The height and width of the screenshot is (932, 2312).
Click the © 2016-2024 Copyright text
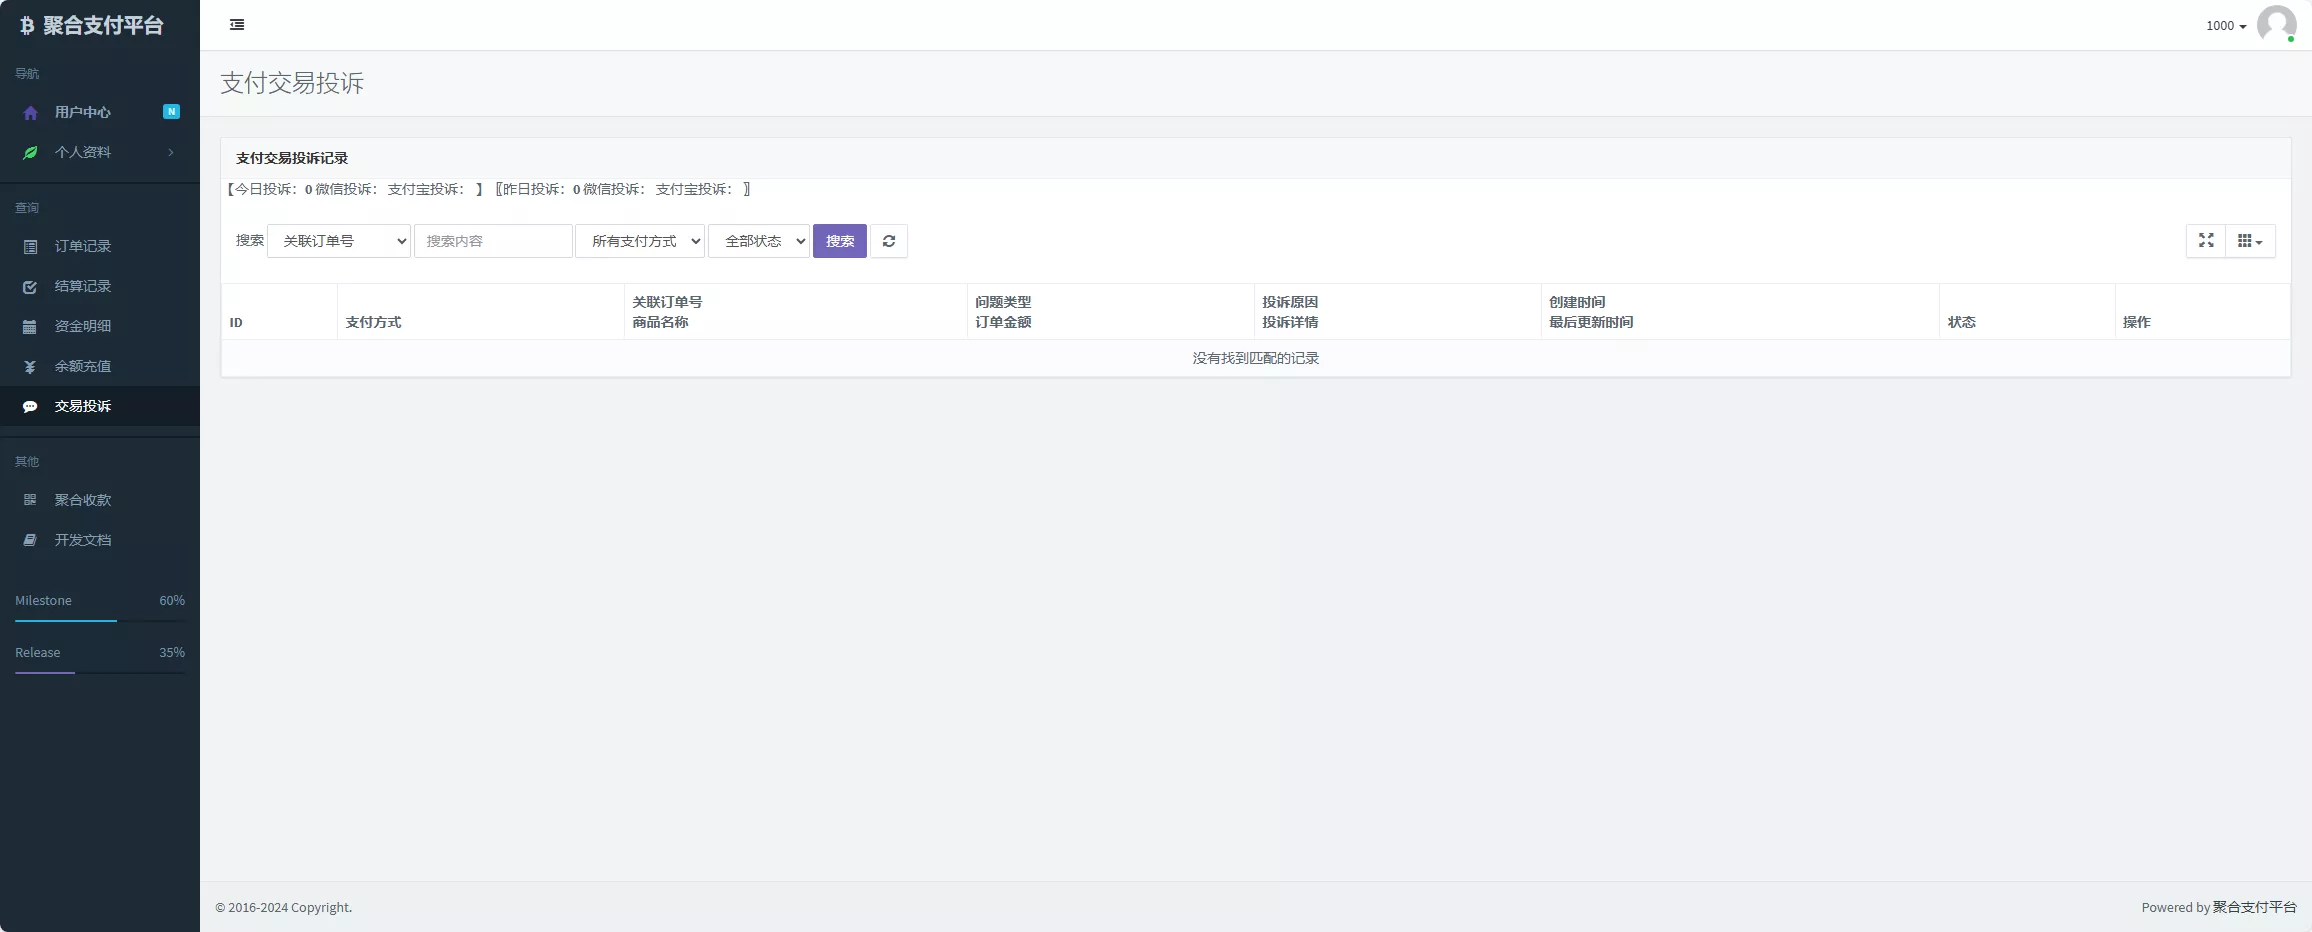coord(284,907)
